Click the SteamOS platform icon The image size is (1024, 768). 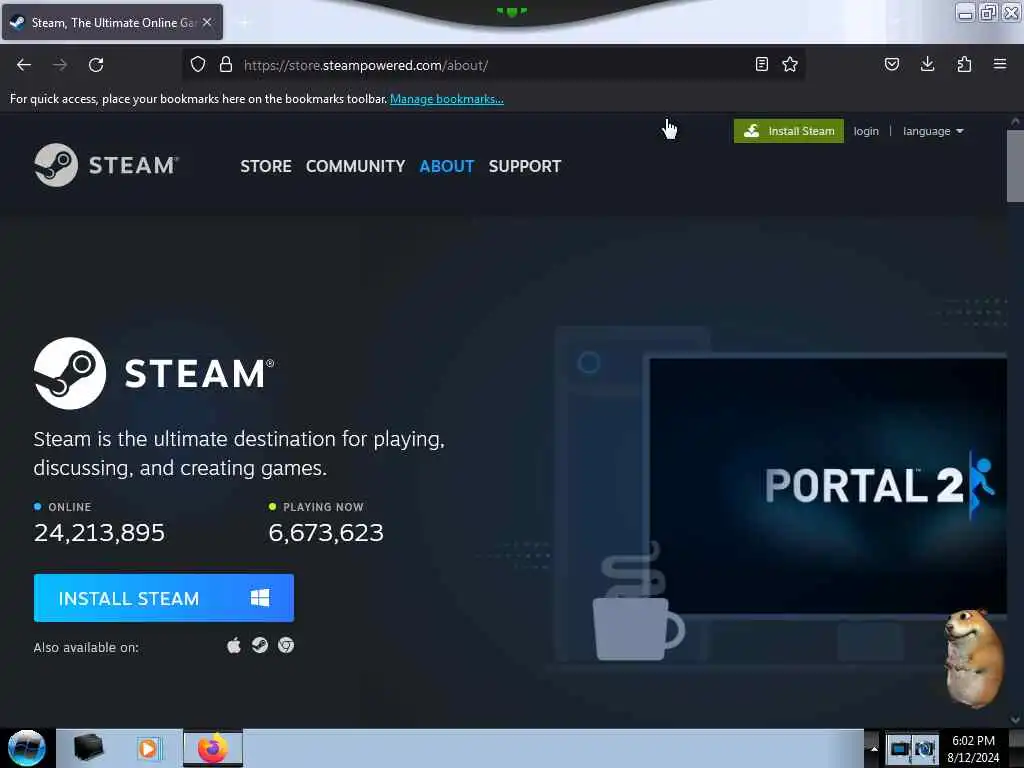[x=260, y=646]
